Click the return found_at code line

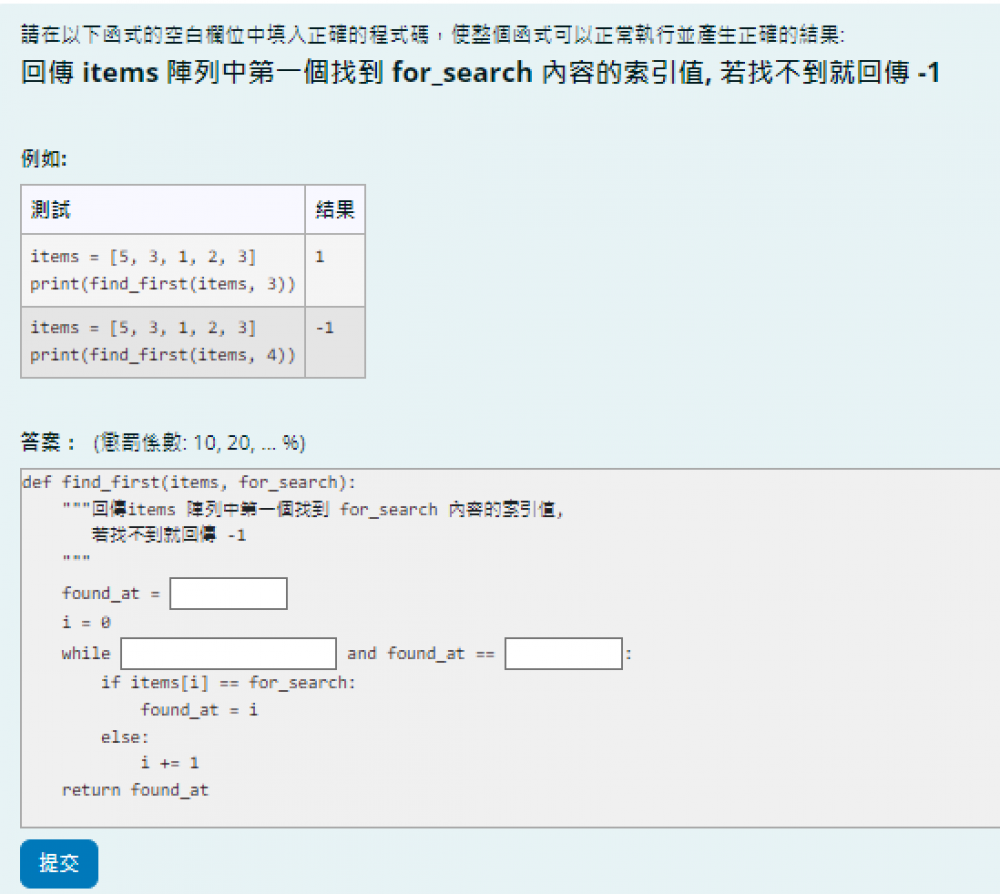(135, 790)
